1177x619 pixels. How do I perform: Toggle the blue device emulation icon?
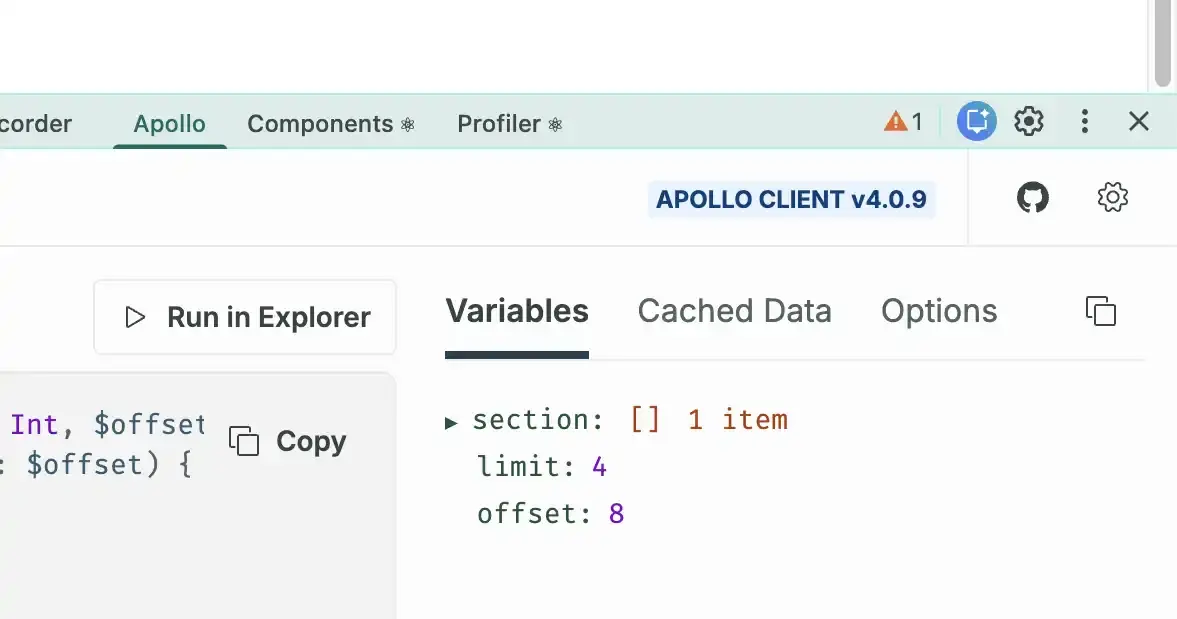click(x=976, y=121)
